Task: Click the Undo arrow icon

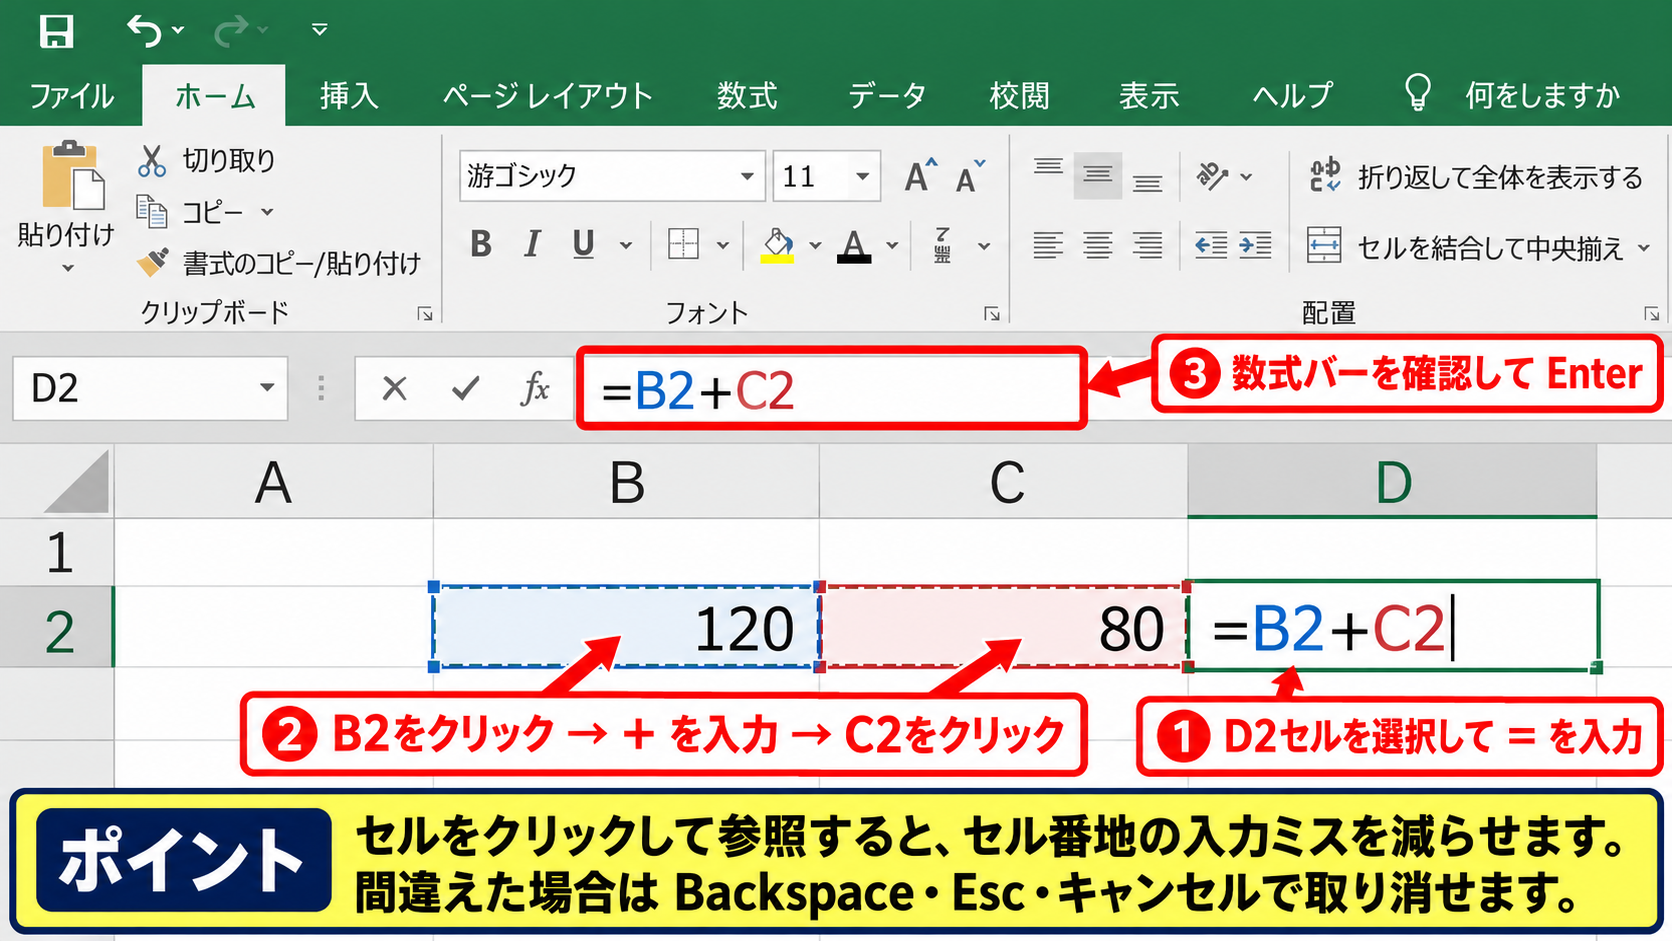Action: point(143,30)
